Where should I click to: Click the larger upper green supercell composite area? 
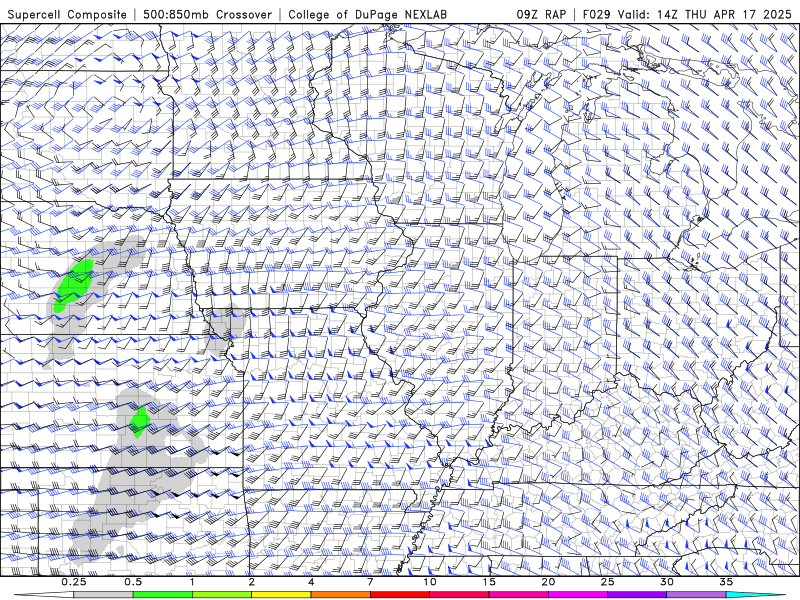coord(74,285)
